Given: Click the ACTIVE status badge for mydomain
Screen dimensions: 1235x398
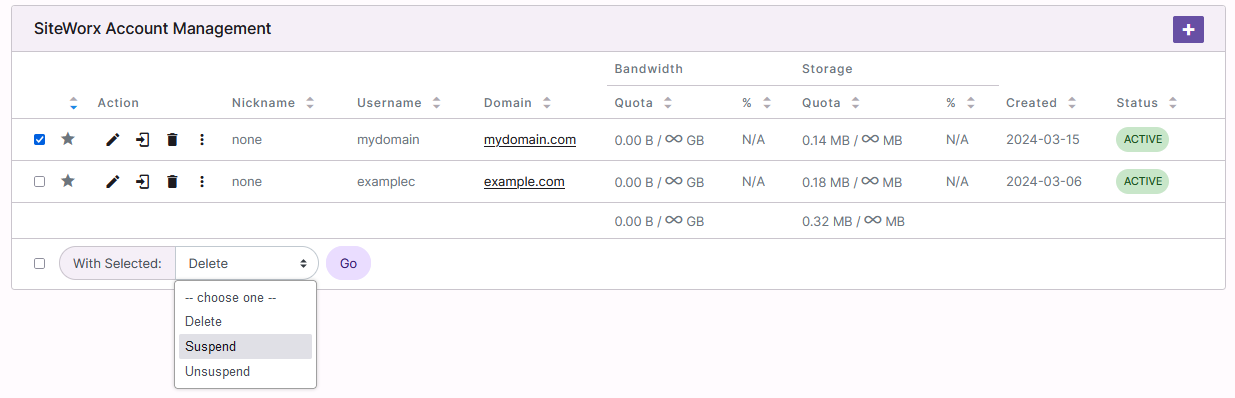Looking at the screenshot, I should pos(1142,139).
